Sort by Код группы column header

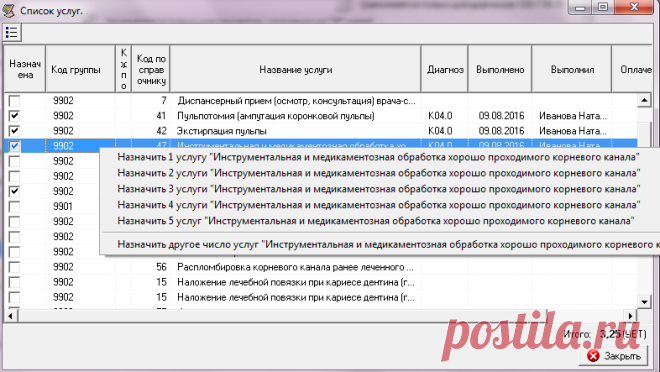(80, 69)
